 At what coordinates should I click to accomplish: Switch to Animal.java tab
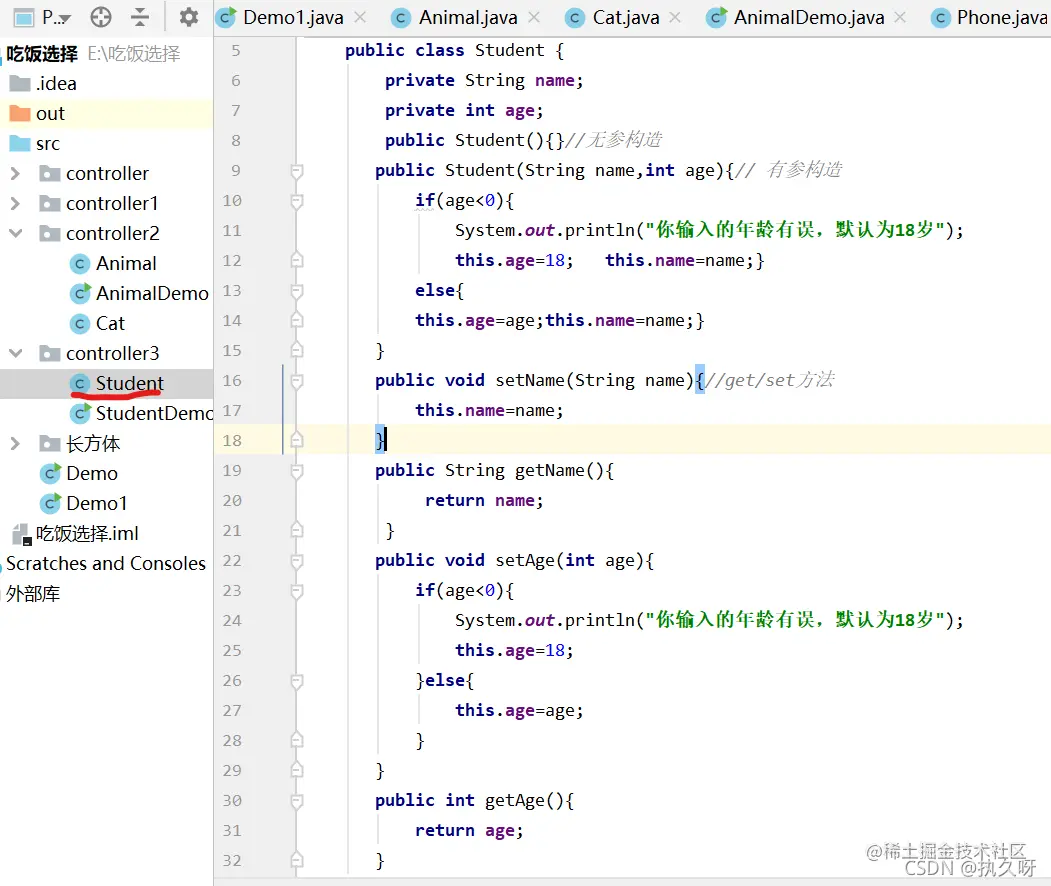pos(467,17)
